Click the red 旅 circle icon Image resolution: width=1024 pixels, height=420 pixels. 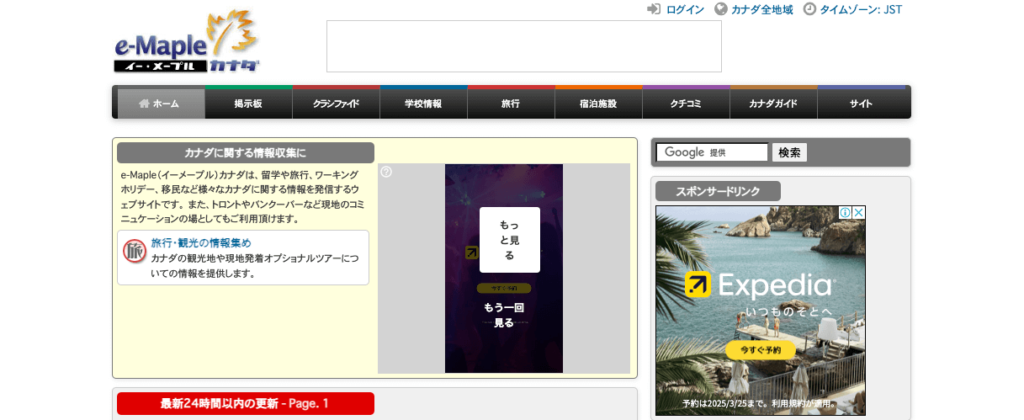point(134,252)
